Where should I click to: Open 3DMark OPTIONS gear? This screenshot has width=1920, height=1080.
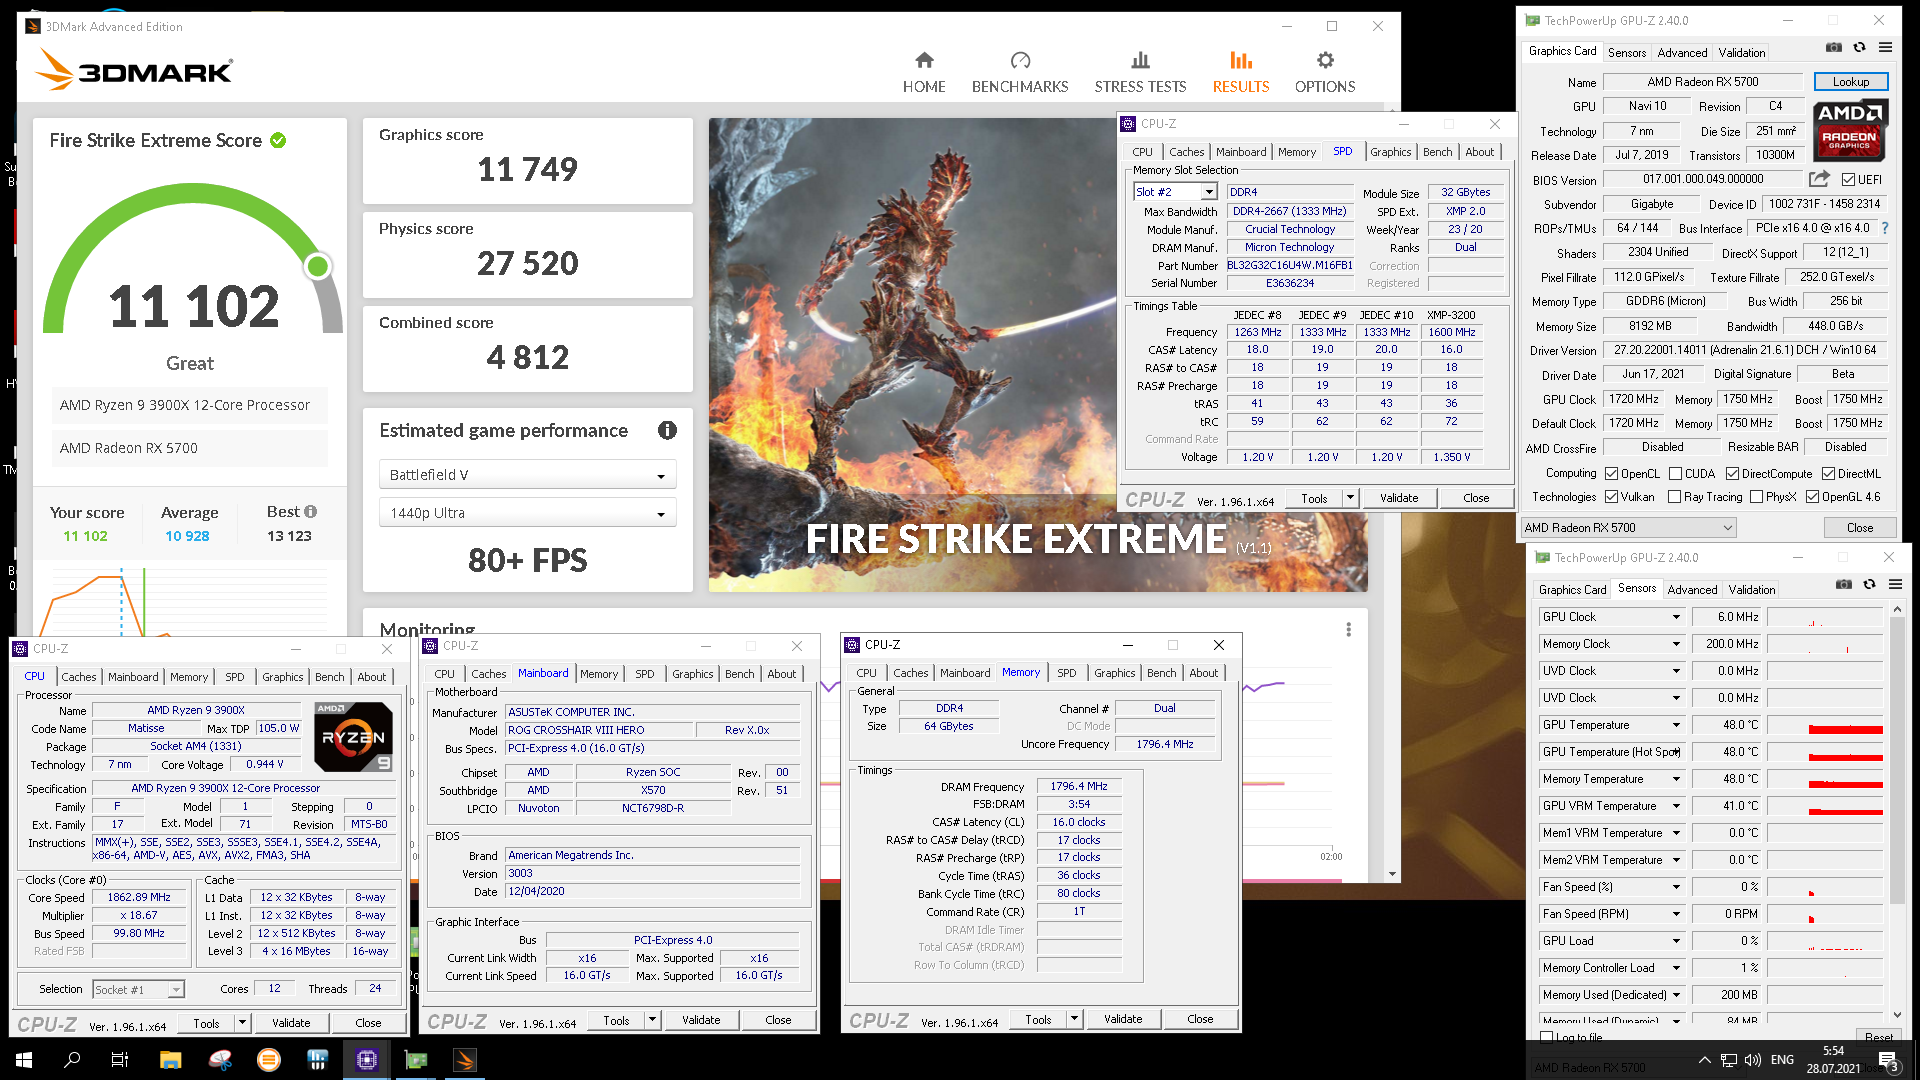(x=1325, y=73)
